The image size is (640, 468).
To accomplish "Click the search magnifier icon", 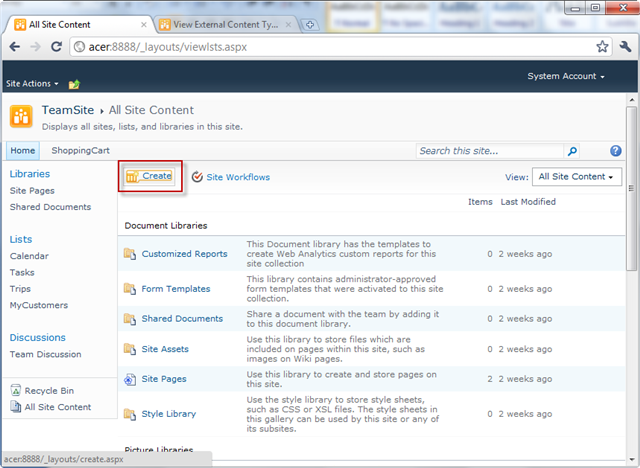I will 572,151.
